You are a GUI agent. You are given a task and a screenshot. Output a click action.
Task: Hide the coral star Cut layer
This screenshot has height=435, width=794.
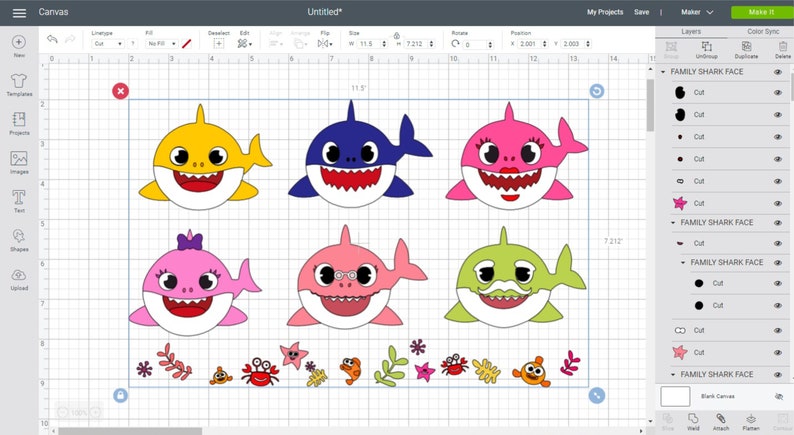click(778, 352)
